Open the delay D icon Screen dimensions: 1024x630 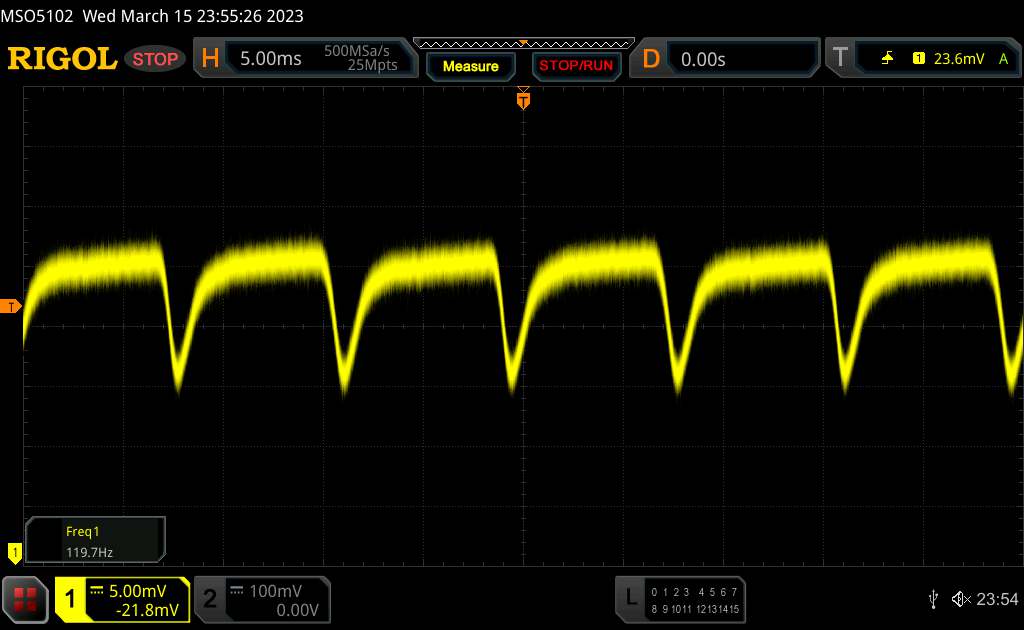(651, 59)
